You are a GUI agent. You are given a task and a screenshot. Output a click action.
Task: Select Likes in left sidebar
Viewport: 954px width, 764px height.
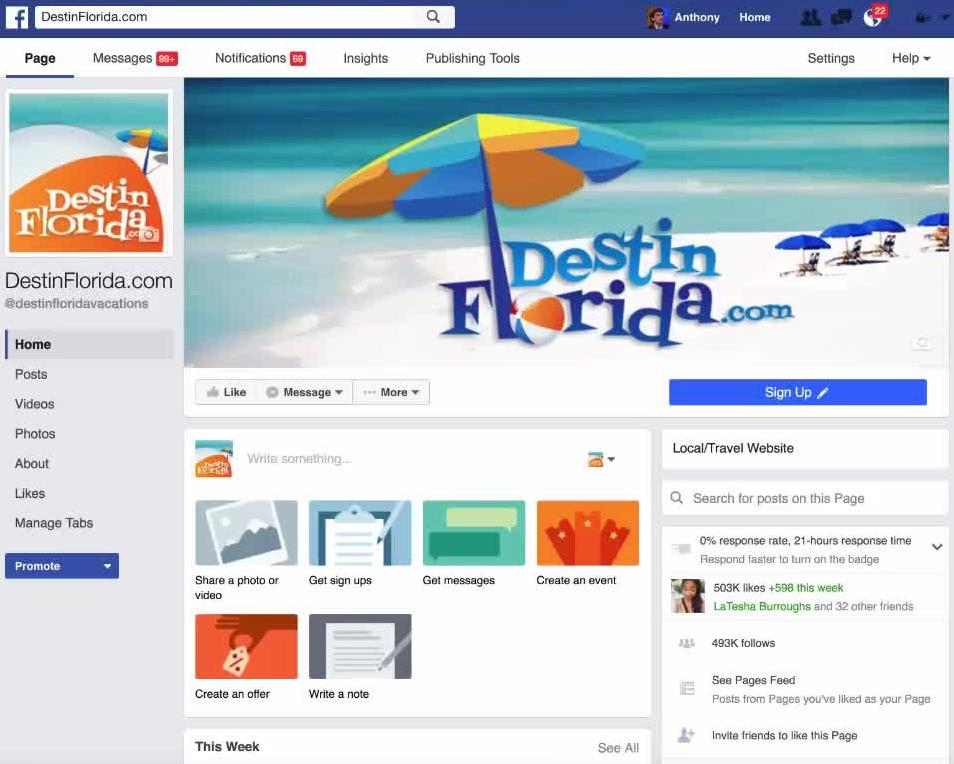[x=30, y=493]
